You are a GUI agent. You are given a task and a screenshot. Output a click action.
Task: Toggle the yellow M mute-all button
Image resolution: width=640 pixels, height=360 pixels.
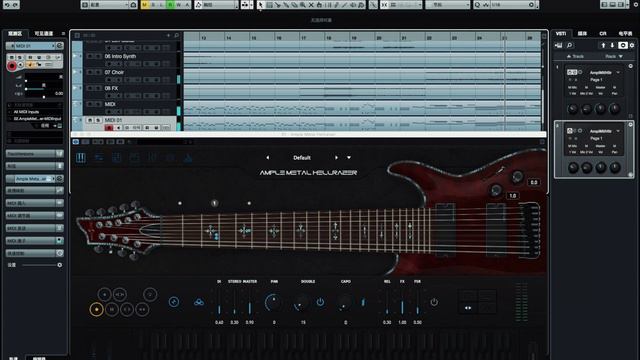[x=144, y=5]
